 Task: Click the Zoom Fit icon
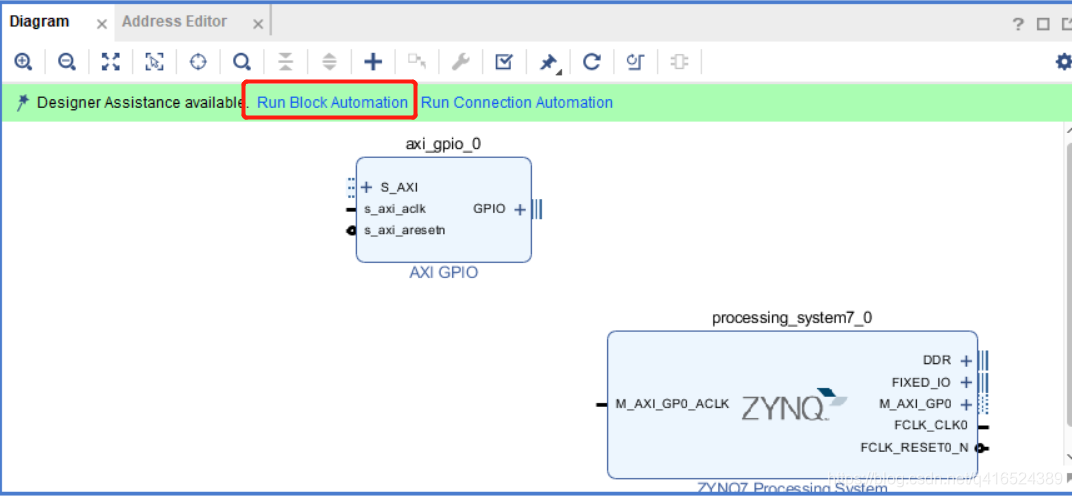(110, 62)
